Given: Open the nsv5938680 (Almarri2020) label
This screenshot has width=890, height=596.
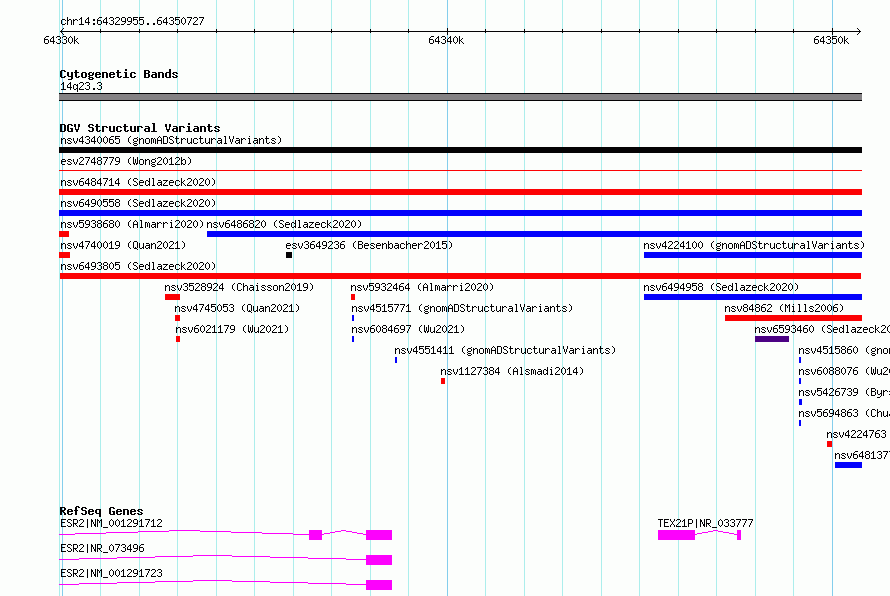Looking at the screenshot, I should tap(132, 224).
